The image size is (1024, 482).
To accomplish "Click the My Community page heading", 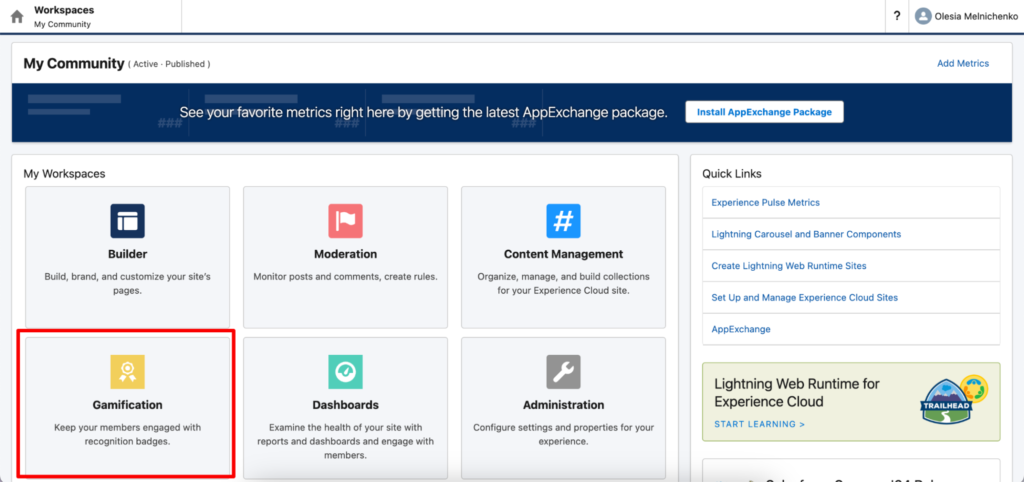I will tap(74, 63).
